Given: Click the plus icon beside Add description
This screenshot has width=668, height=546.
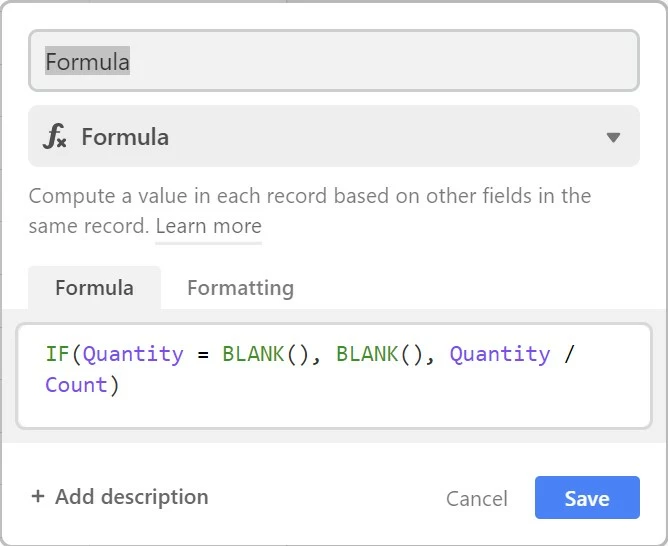Looking at the screenshot, I should coord(38,497).
